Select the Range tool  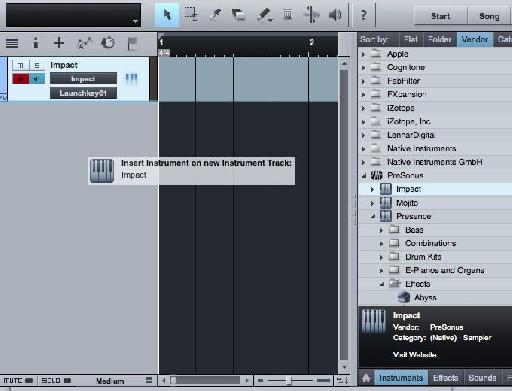tap(191, 15)
